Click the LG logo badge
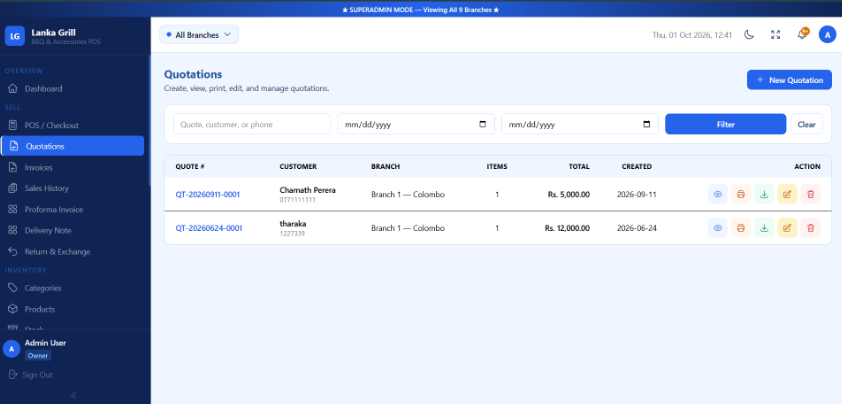 pos(15,36)
